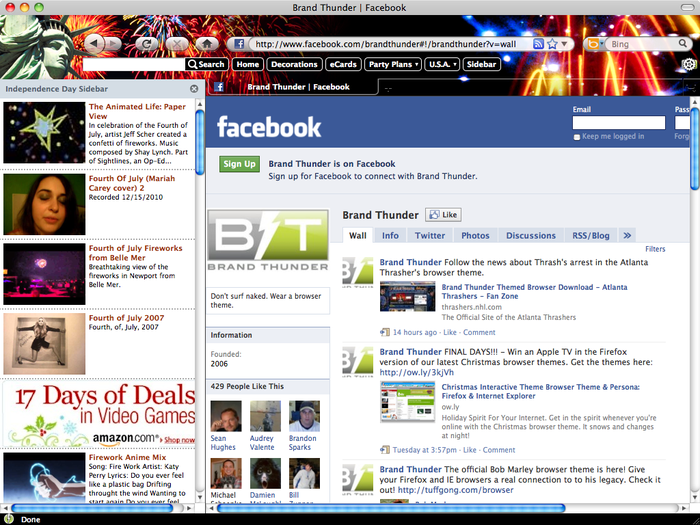700x525 pixels.
Task: Open the Christmas Interactive Theme link
Action: (540, 392)
